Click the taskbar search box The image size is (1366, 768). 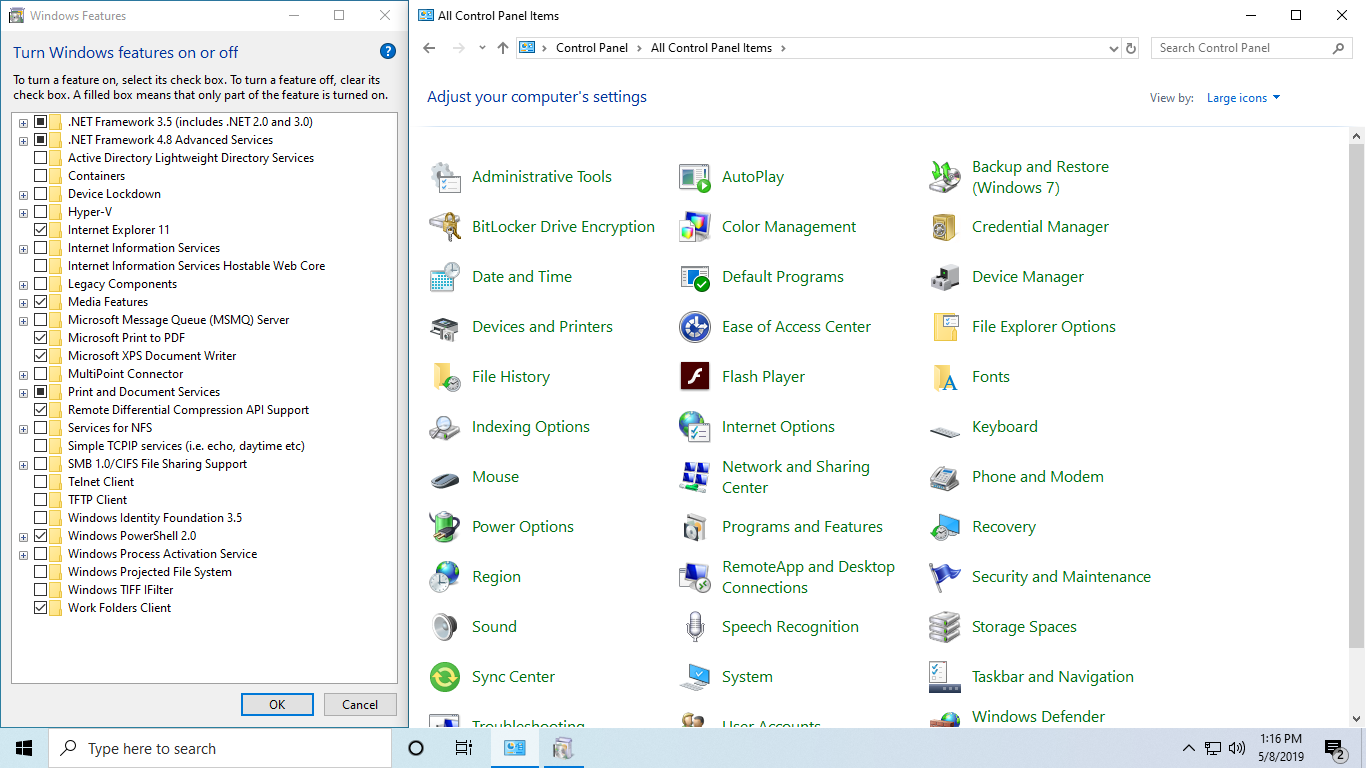(x=220, y=748)
